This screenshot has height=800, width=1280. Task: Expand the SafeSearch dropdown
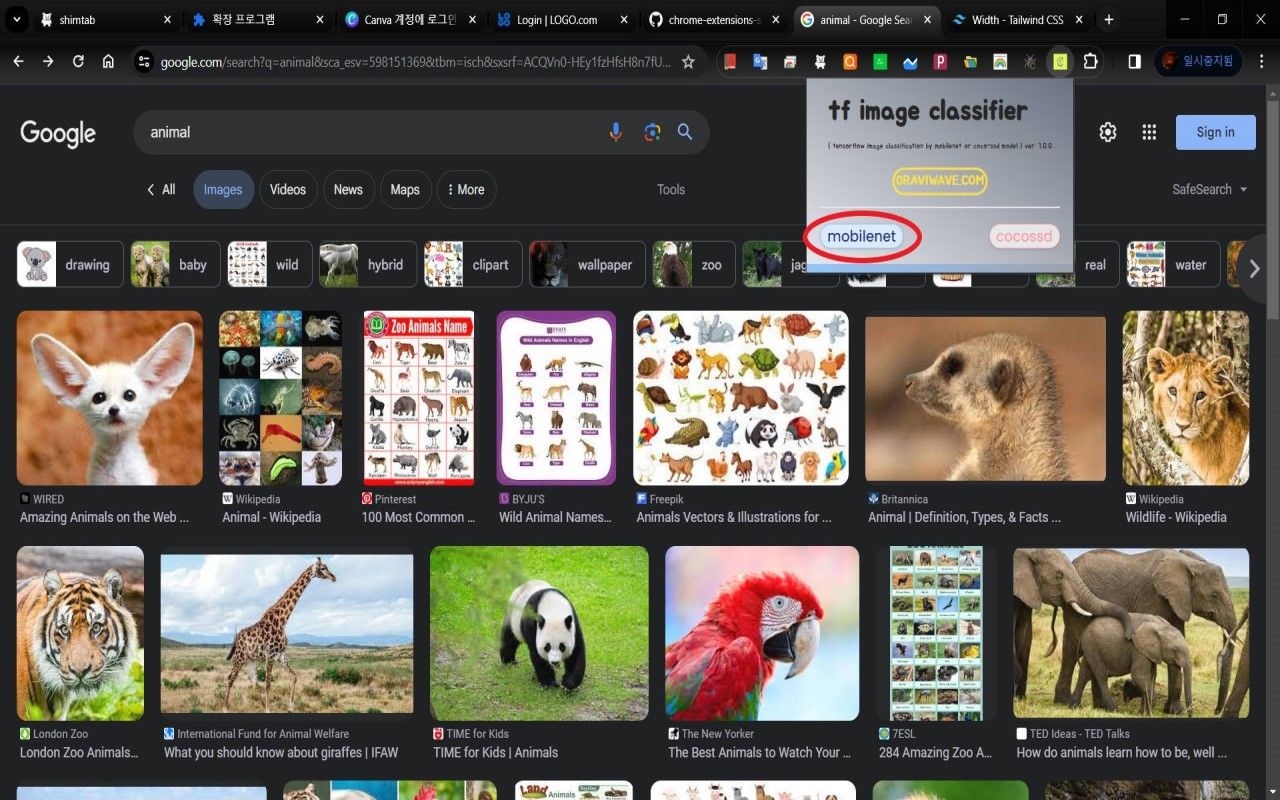(x=1210, y=189)
